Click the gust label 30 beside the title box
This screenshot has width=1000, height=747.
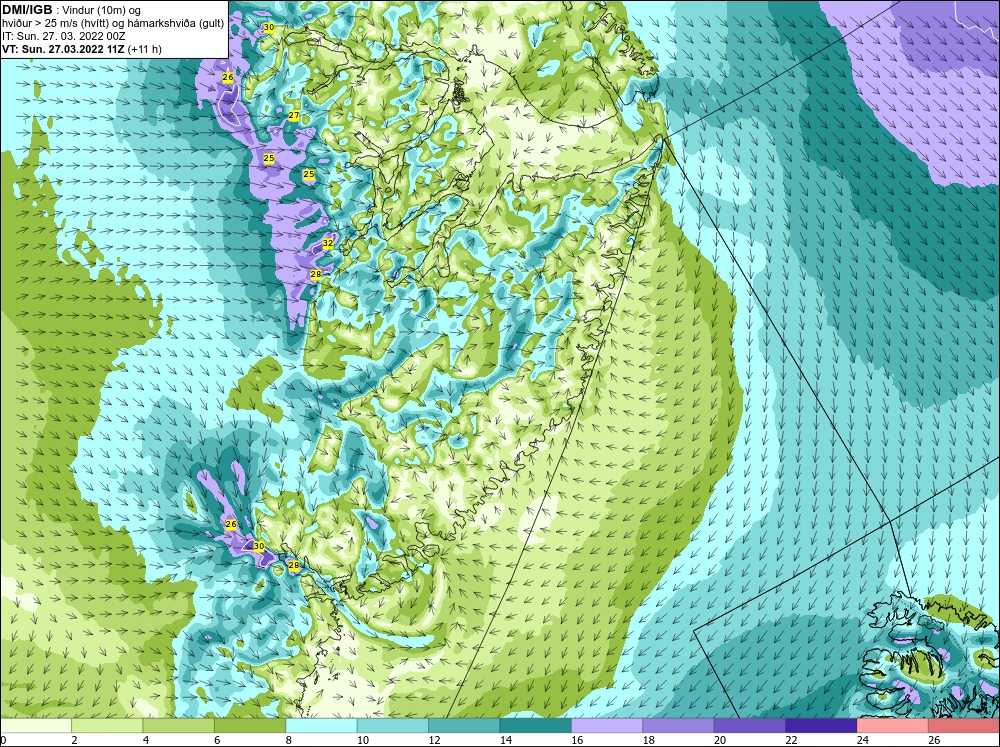pos(269,27)
